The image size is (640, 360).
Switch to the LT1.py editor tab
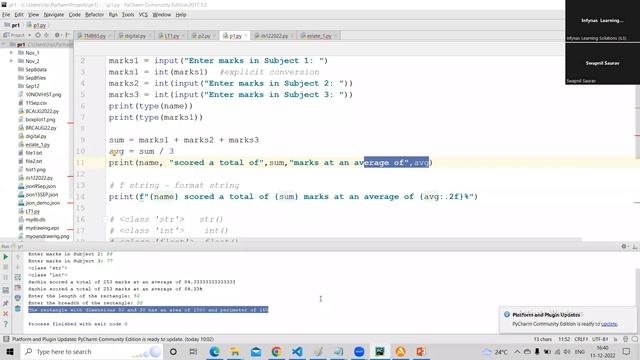171,36
